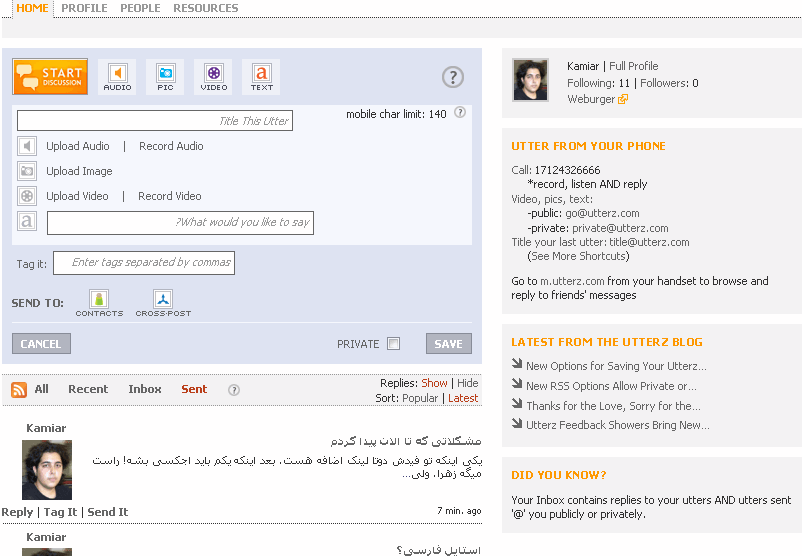Open the Weburger external link icon

(x=623, y=99)
